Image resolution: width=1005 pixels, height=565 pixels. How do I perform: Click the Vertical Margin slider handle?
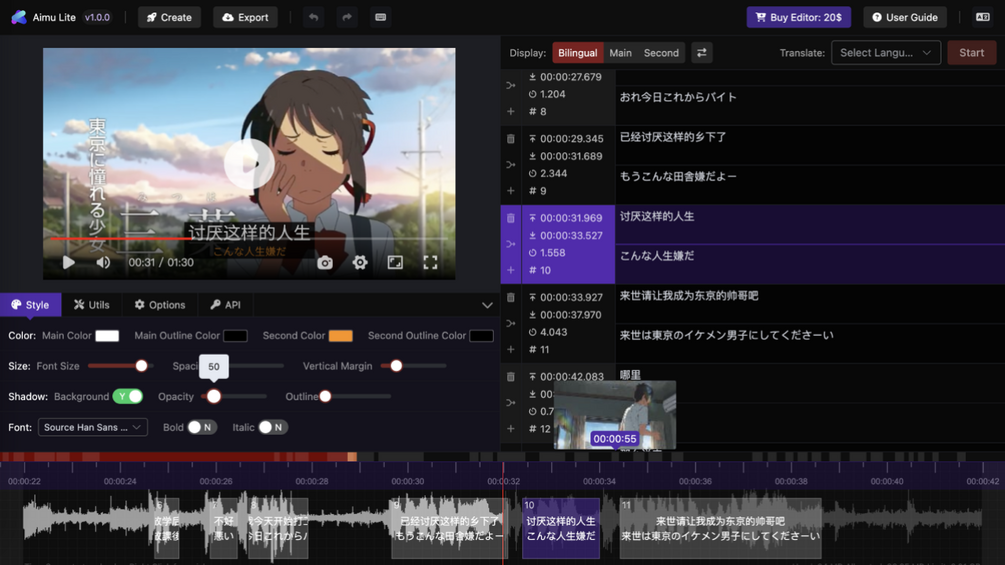click(x=396, y=366)
